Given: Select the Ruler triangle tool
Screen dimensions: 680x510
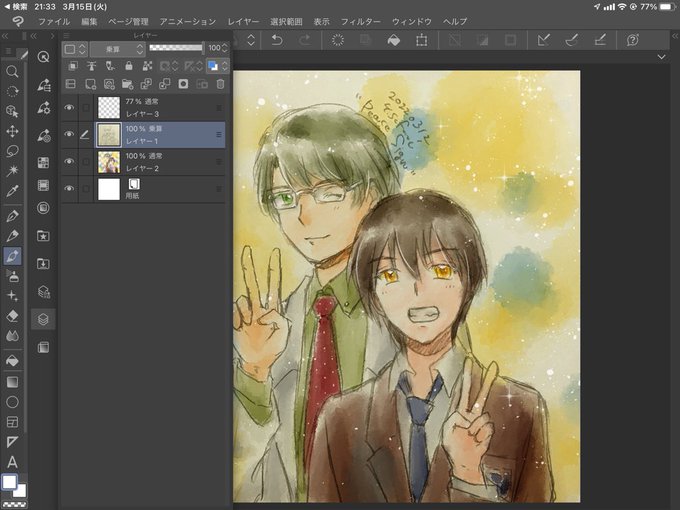Looking at the screenshot, I should click(12, 442).
